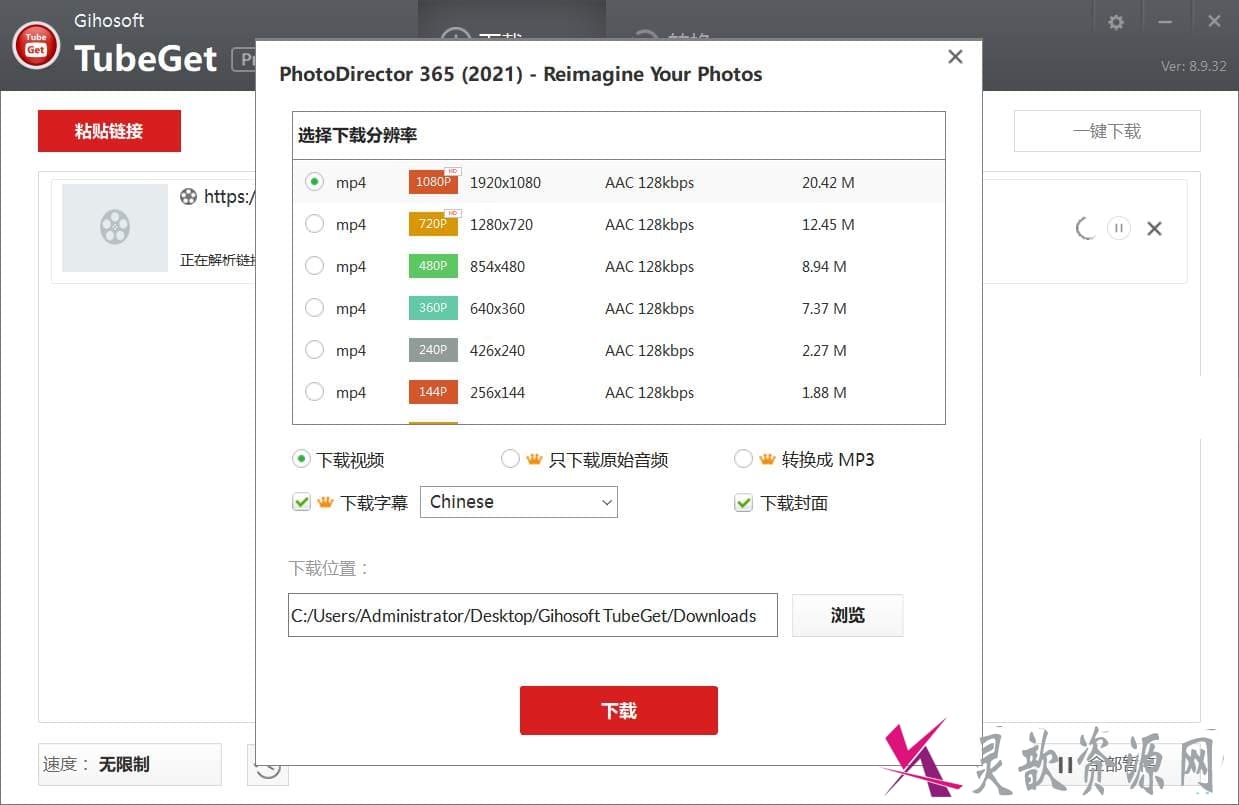Click crown icon beside 只下载原始音频
Screen dimensions: 1239x805
(534, 459)
